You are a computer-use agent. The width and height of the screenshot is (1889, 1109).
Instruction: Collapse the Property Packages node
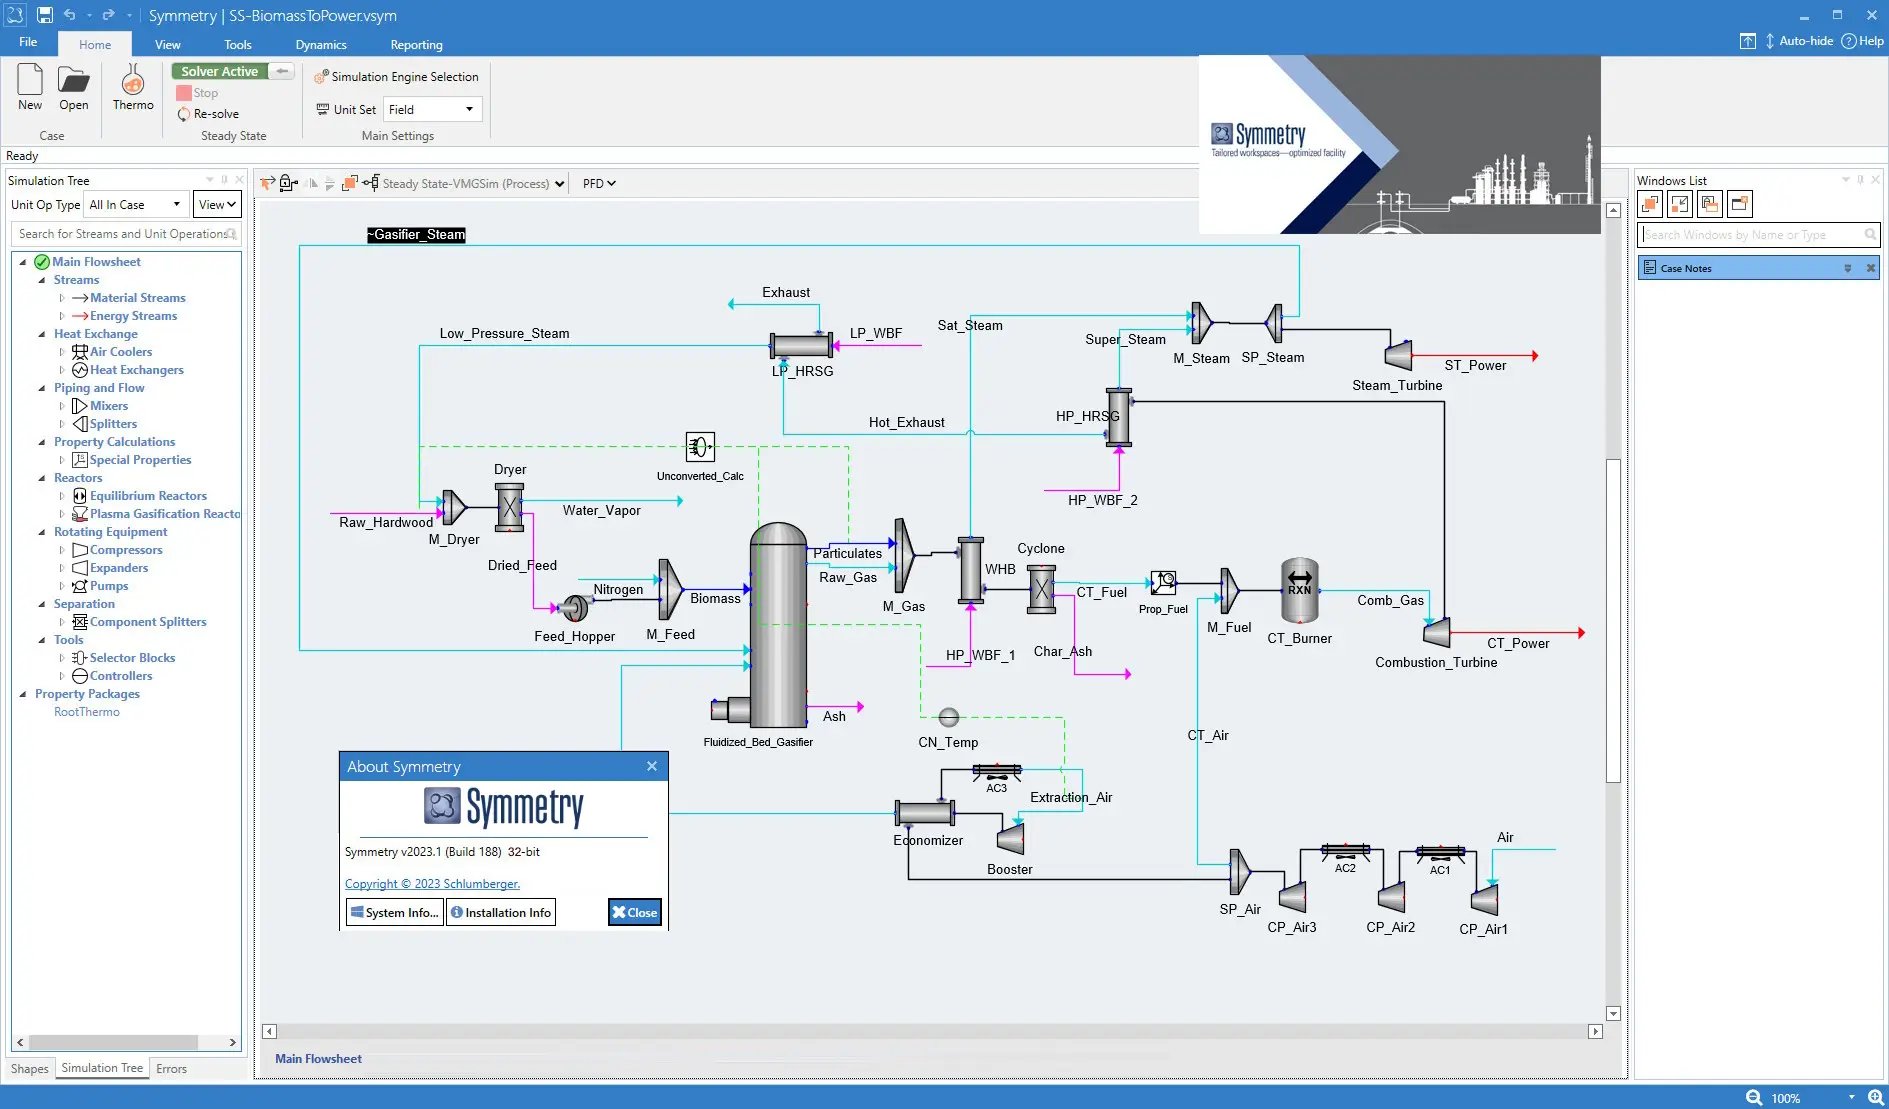(23, 694)
